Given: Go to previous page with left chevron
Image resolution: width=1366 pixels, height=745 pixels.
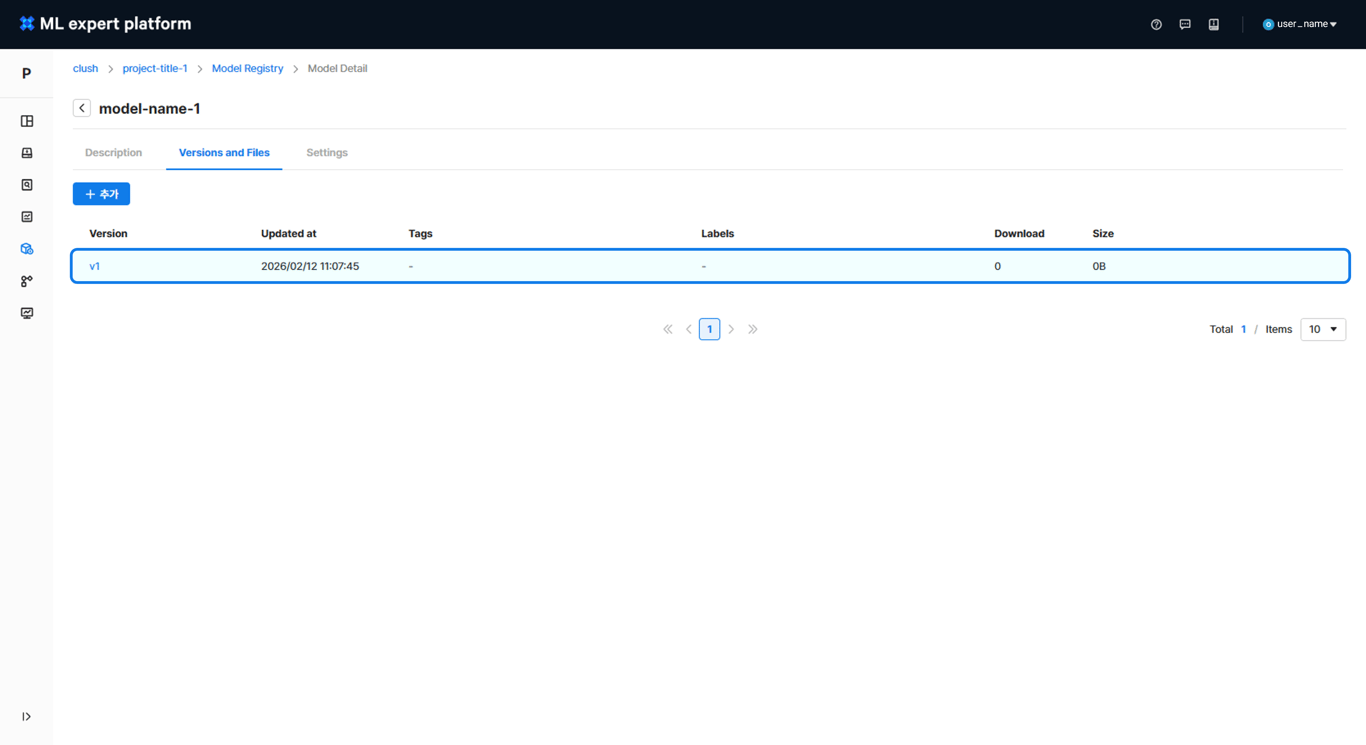Looking at the screenshot, I should [x=689, y=329].
